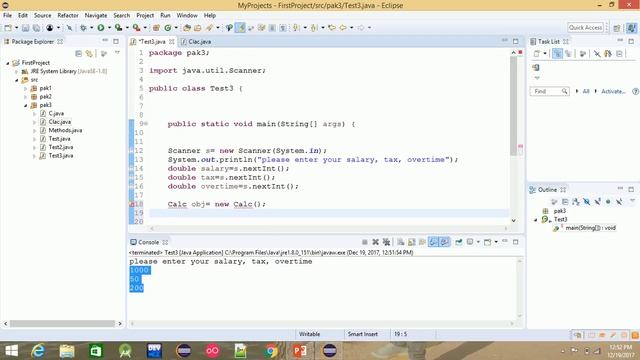Open the Navigate menu
The width and height of the screenshot is (640, 360).
96,15
